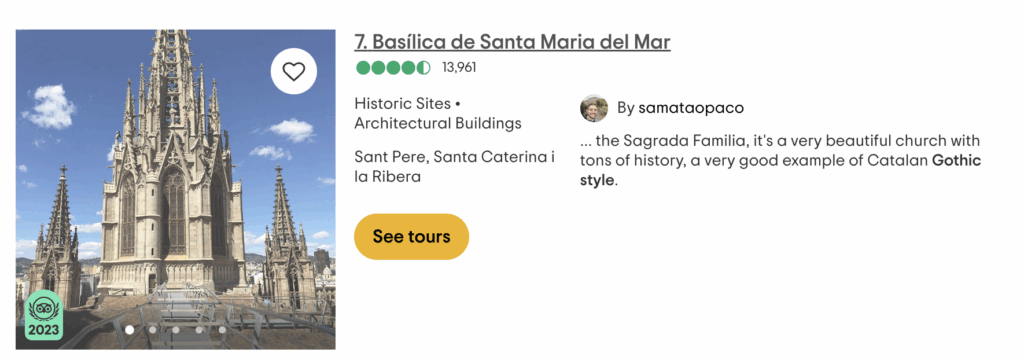Click the Historic Sites category text
The height and width of the screenshot is (360, 1024).
(x=402, y=103)
